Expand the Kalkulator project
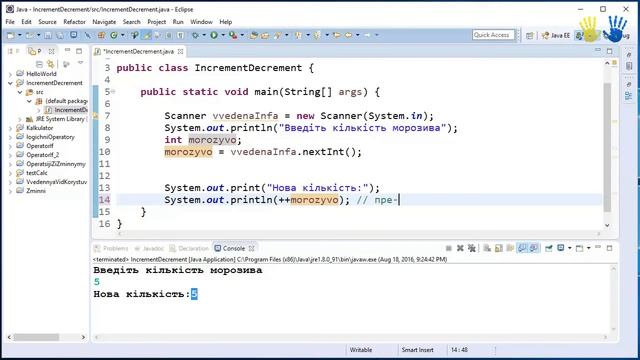This screenshot has height=360, width=640. pos(10,128)
